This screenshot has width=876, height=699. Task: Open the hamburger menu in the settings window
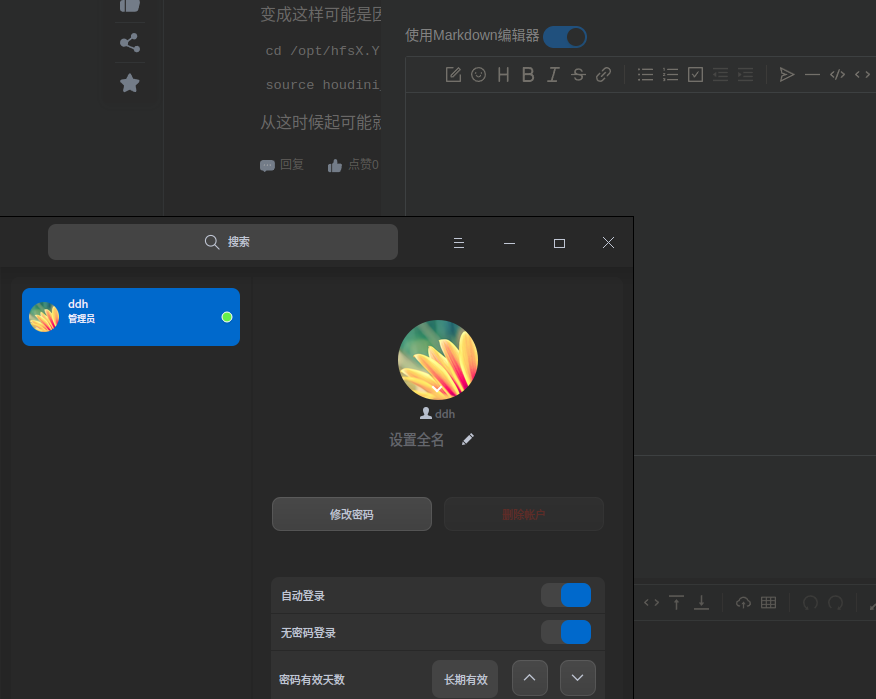pos(458,242)
